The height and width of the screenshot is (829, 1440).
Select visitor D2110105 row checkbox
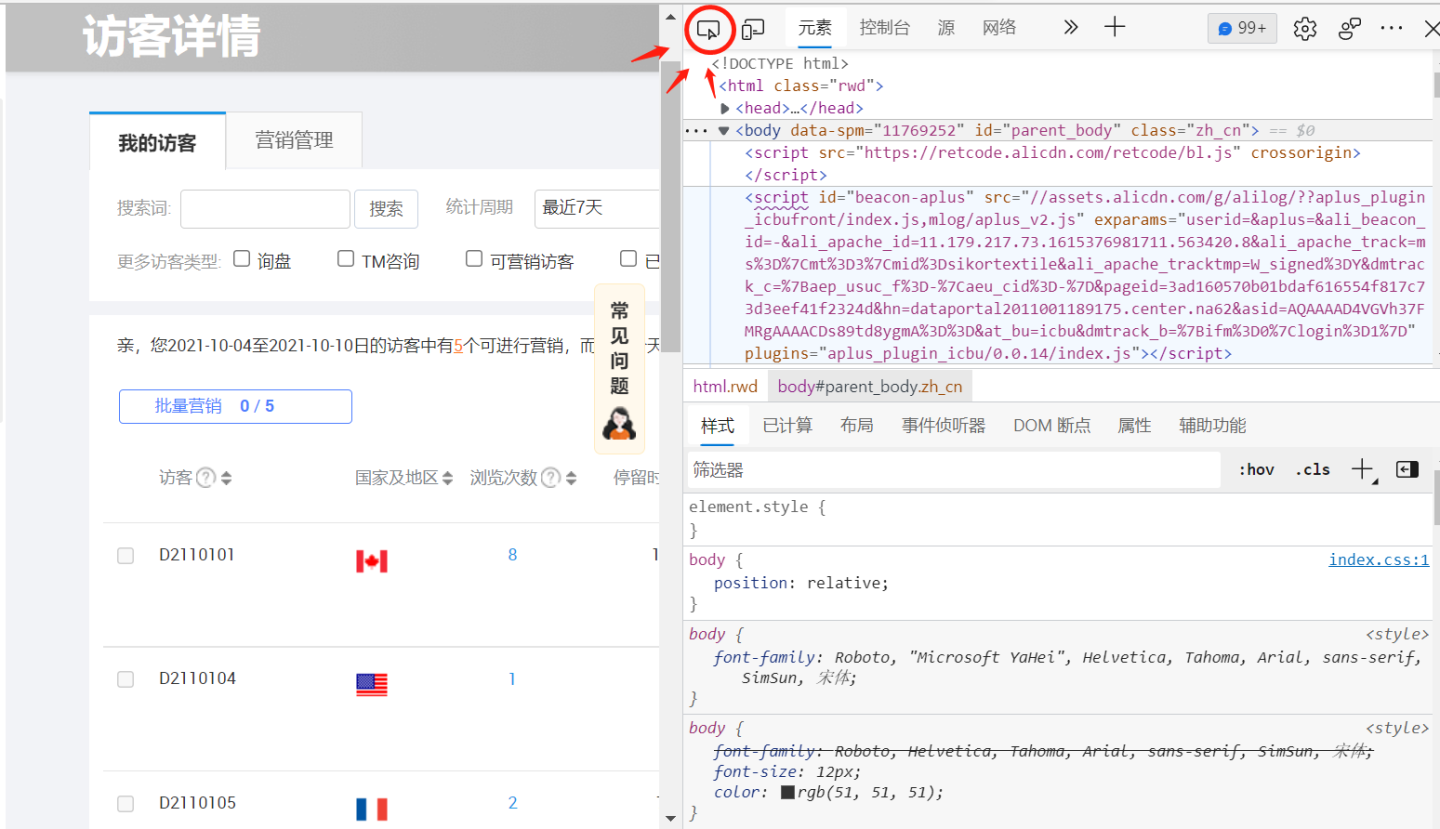(125, 804)
